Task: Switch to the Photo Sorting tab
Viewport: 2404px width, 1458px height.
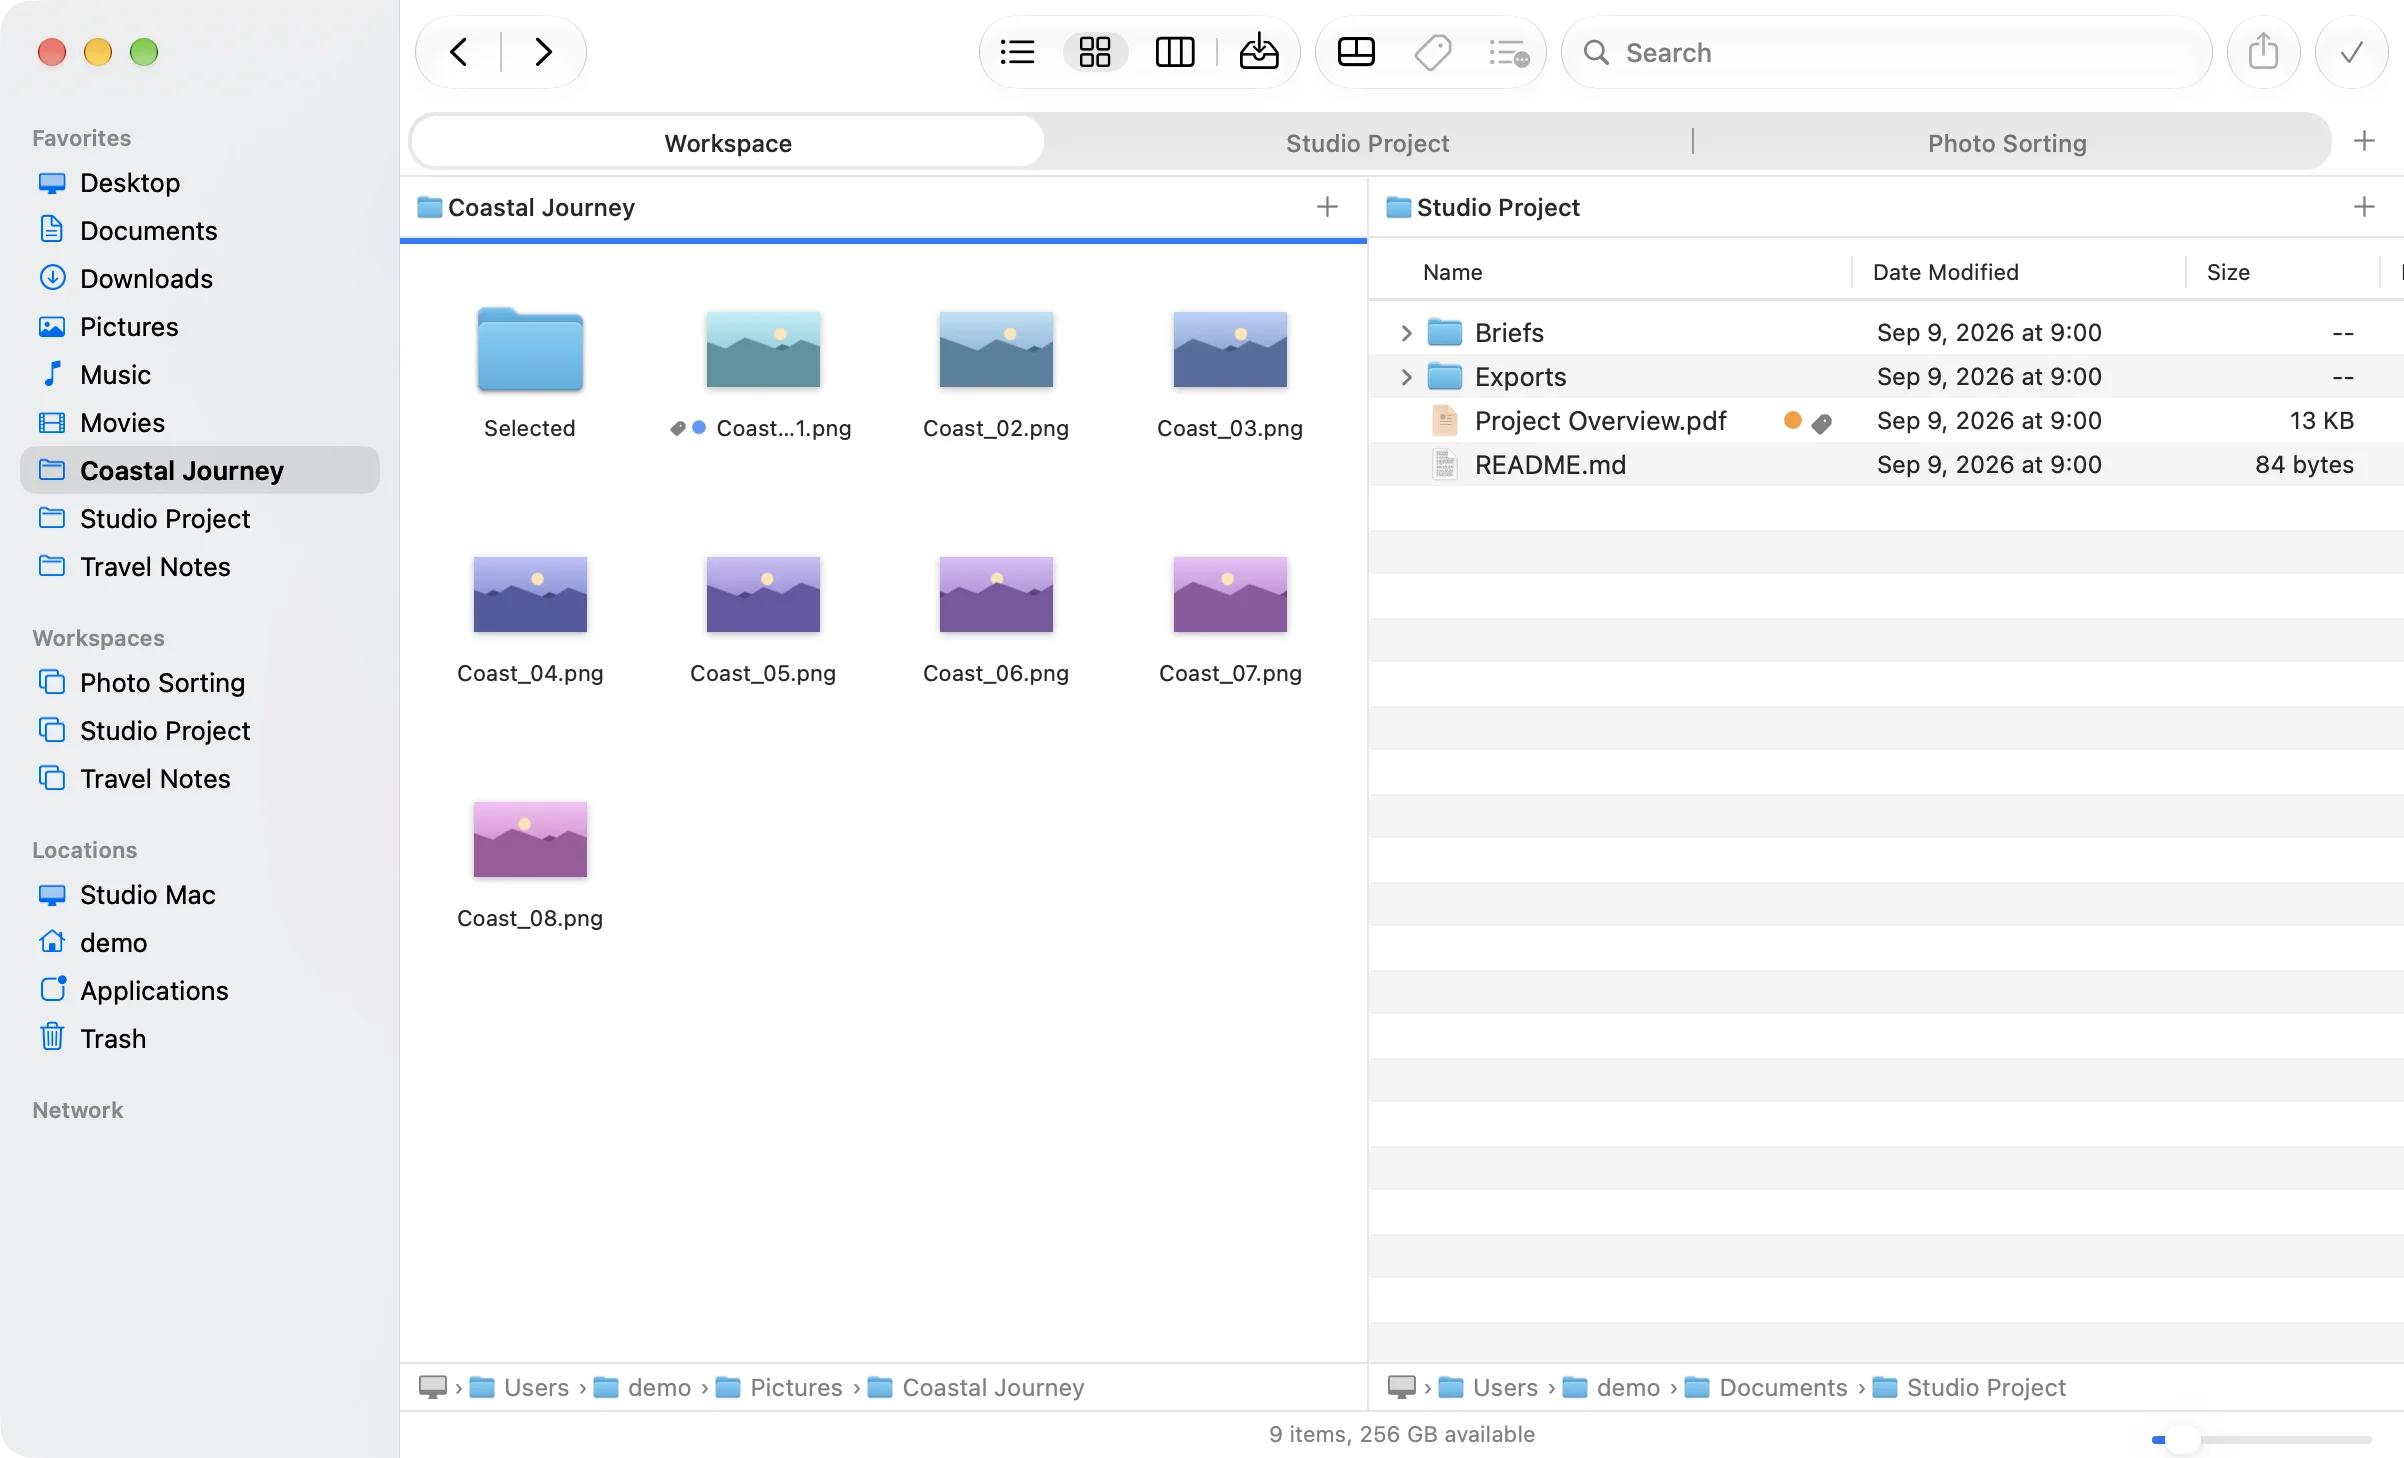Action: (x=2007, y=143)
